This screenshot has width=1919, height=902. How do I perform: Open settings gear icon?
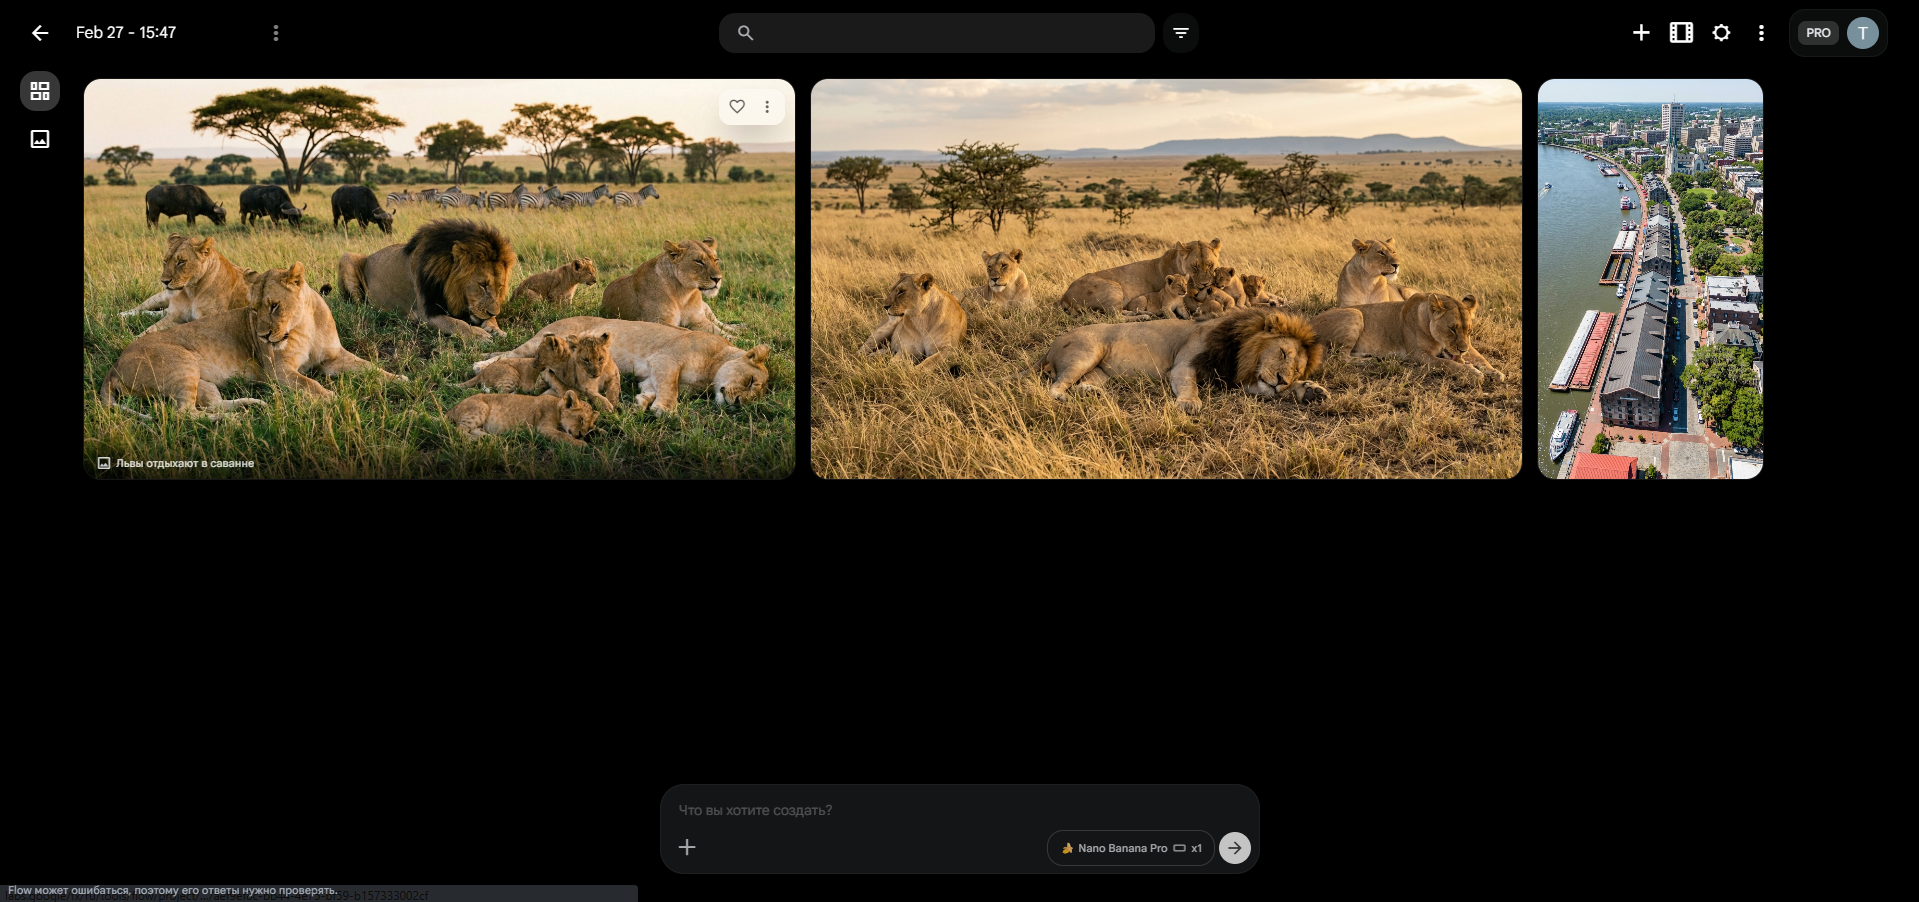coord(1721,33)
